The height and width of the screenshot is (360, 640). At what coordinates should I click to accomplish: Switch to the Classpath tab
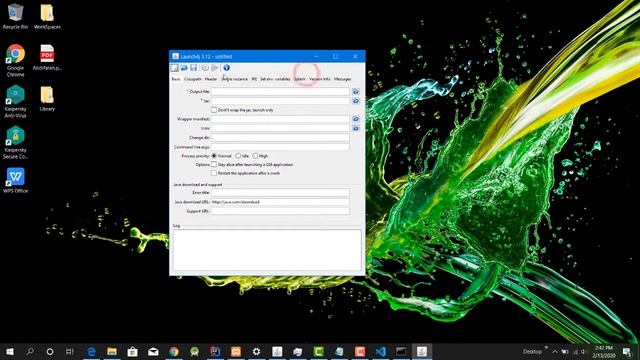[x=193, y=79]
